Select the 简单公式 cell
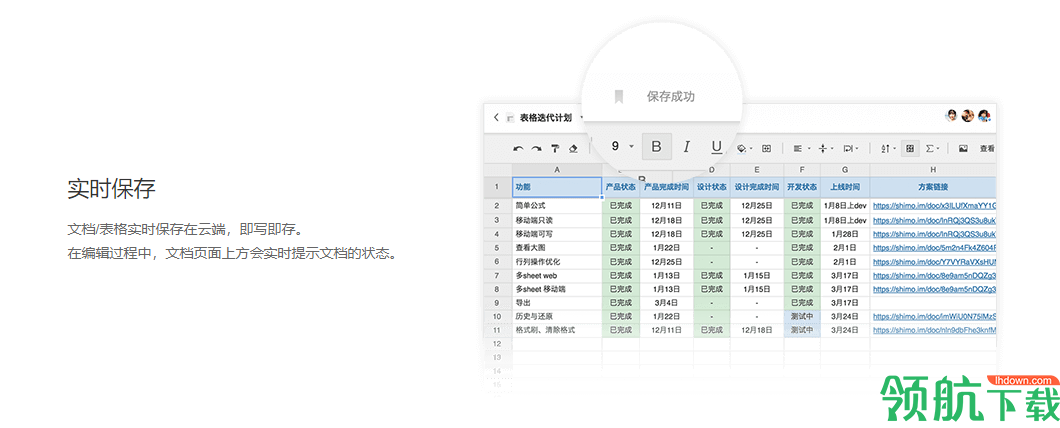This screenshot has width=1060, height=428. click(557, 206)
